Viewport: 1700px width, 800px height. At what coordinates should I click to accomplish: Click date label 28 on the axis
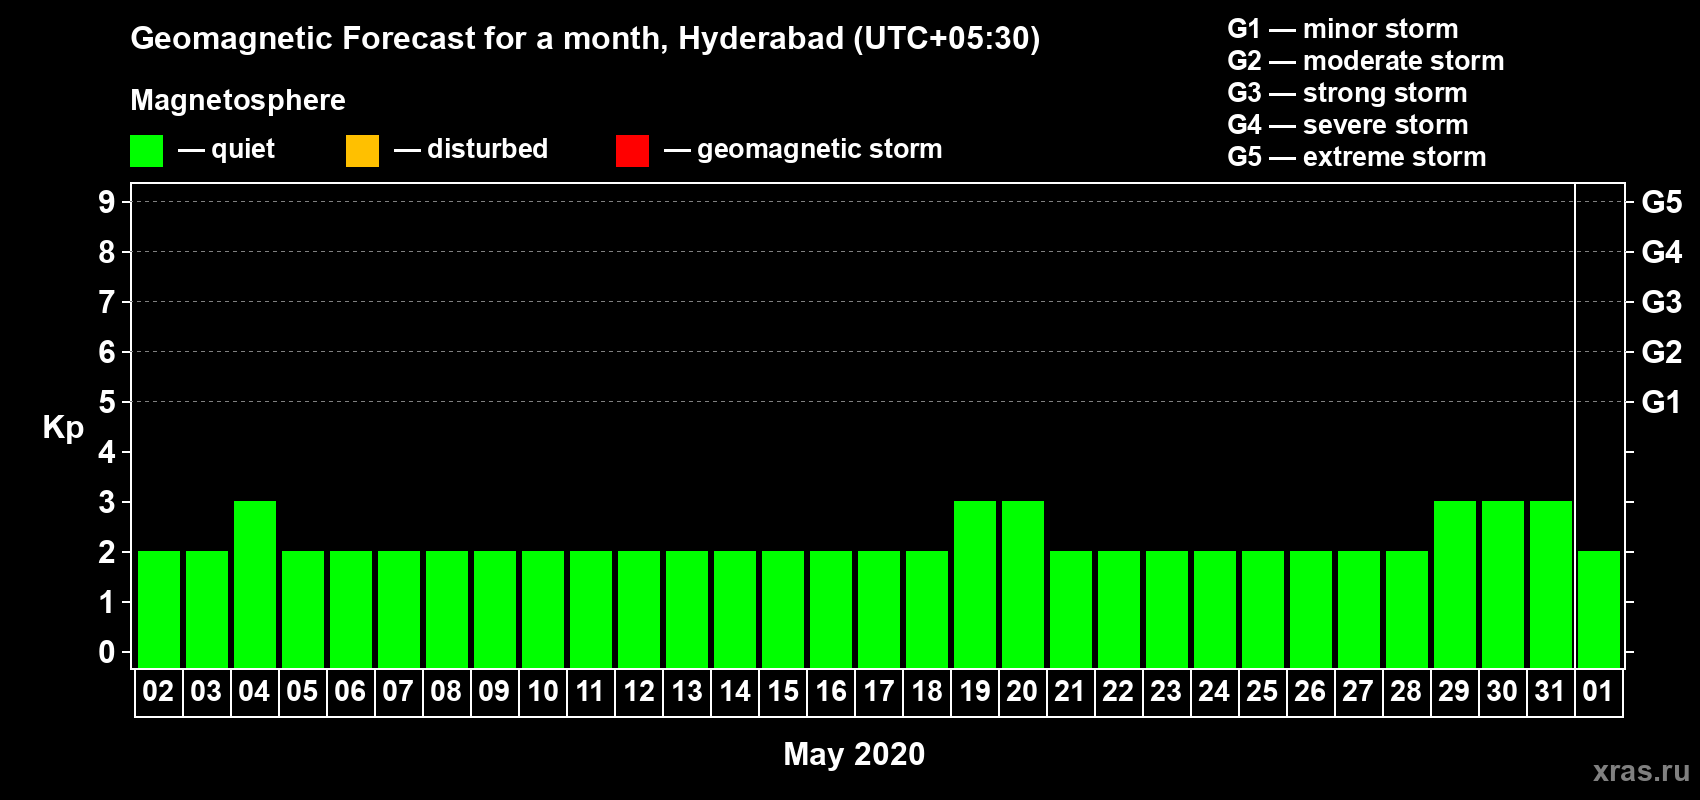tap(1406, 691)
